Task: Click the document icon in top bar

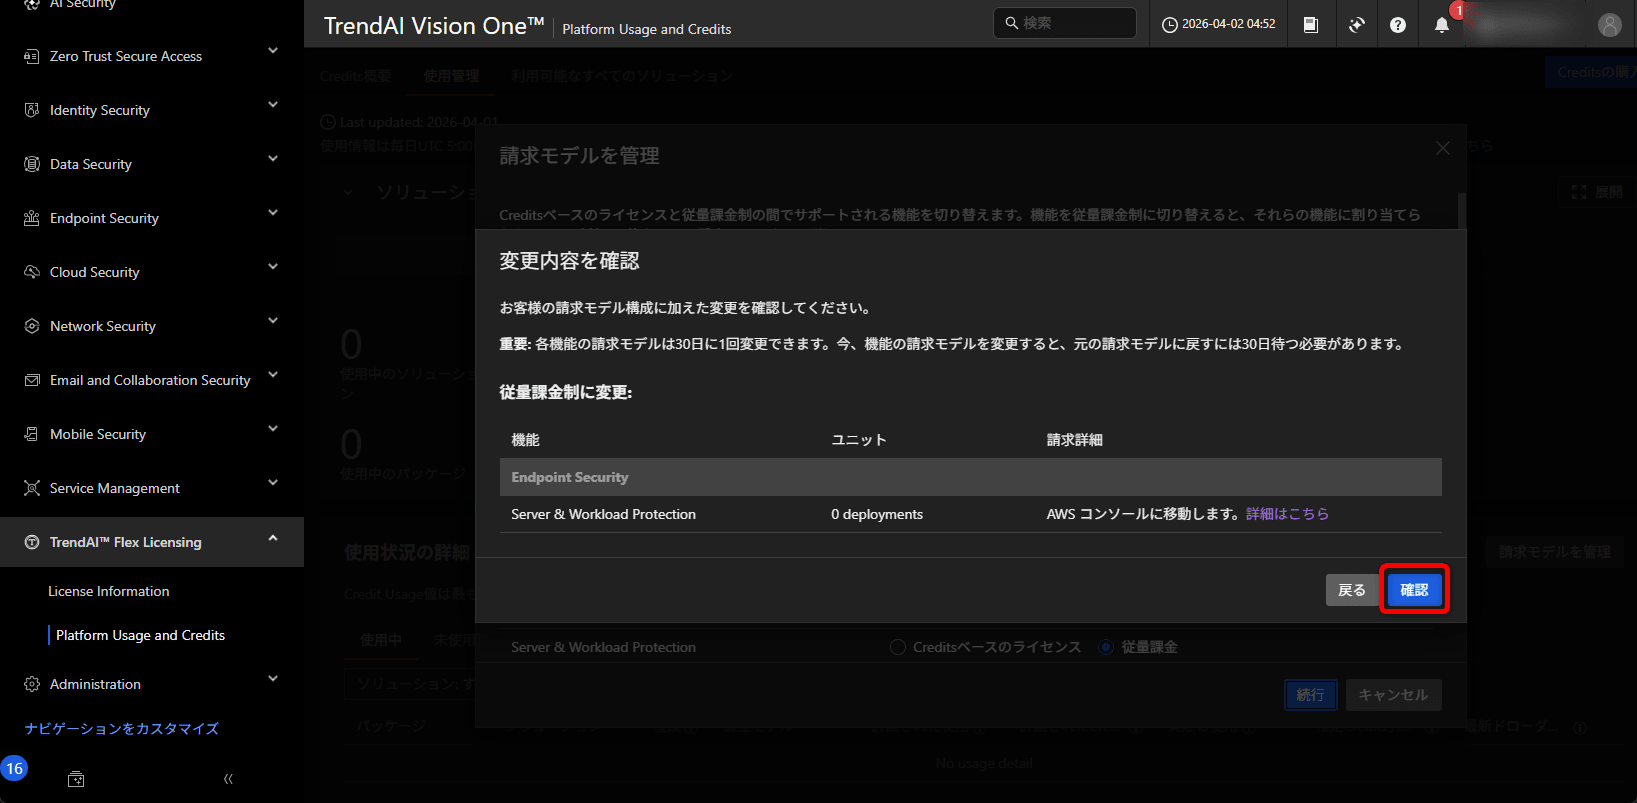Action: coord(1310,25)
